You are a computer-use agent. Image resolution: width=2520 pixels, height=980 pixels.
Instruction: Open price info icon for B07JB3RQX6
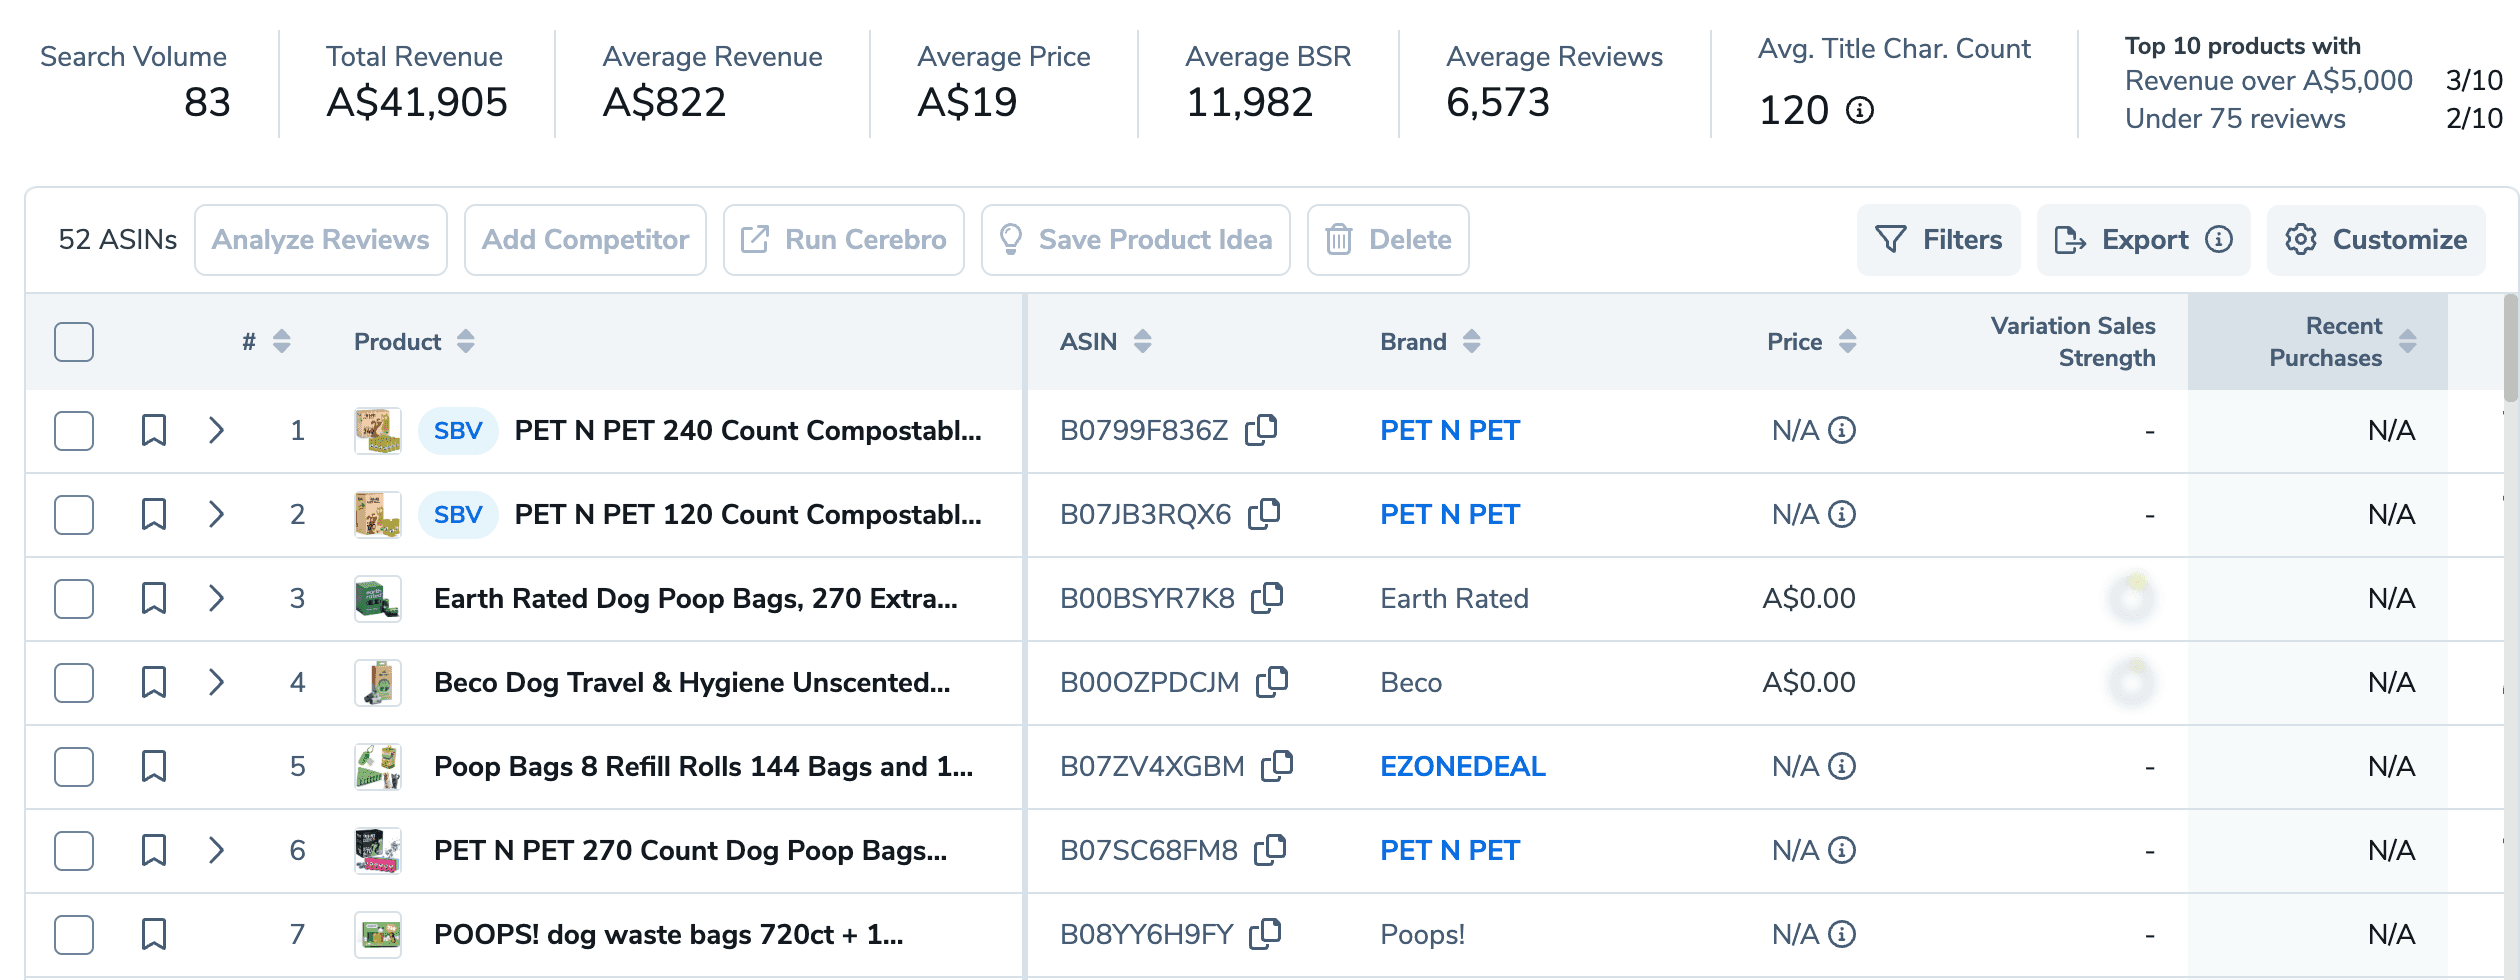point(1842,514)
